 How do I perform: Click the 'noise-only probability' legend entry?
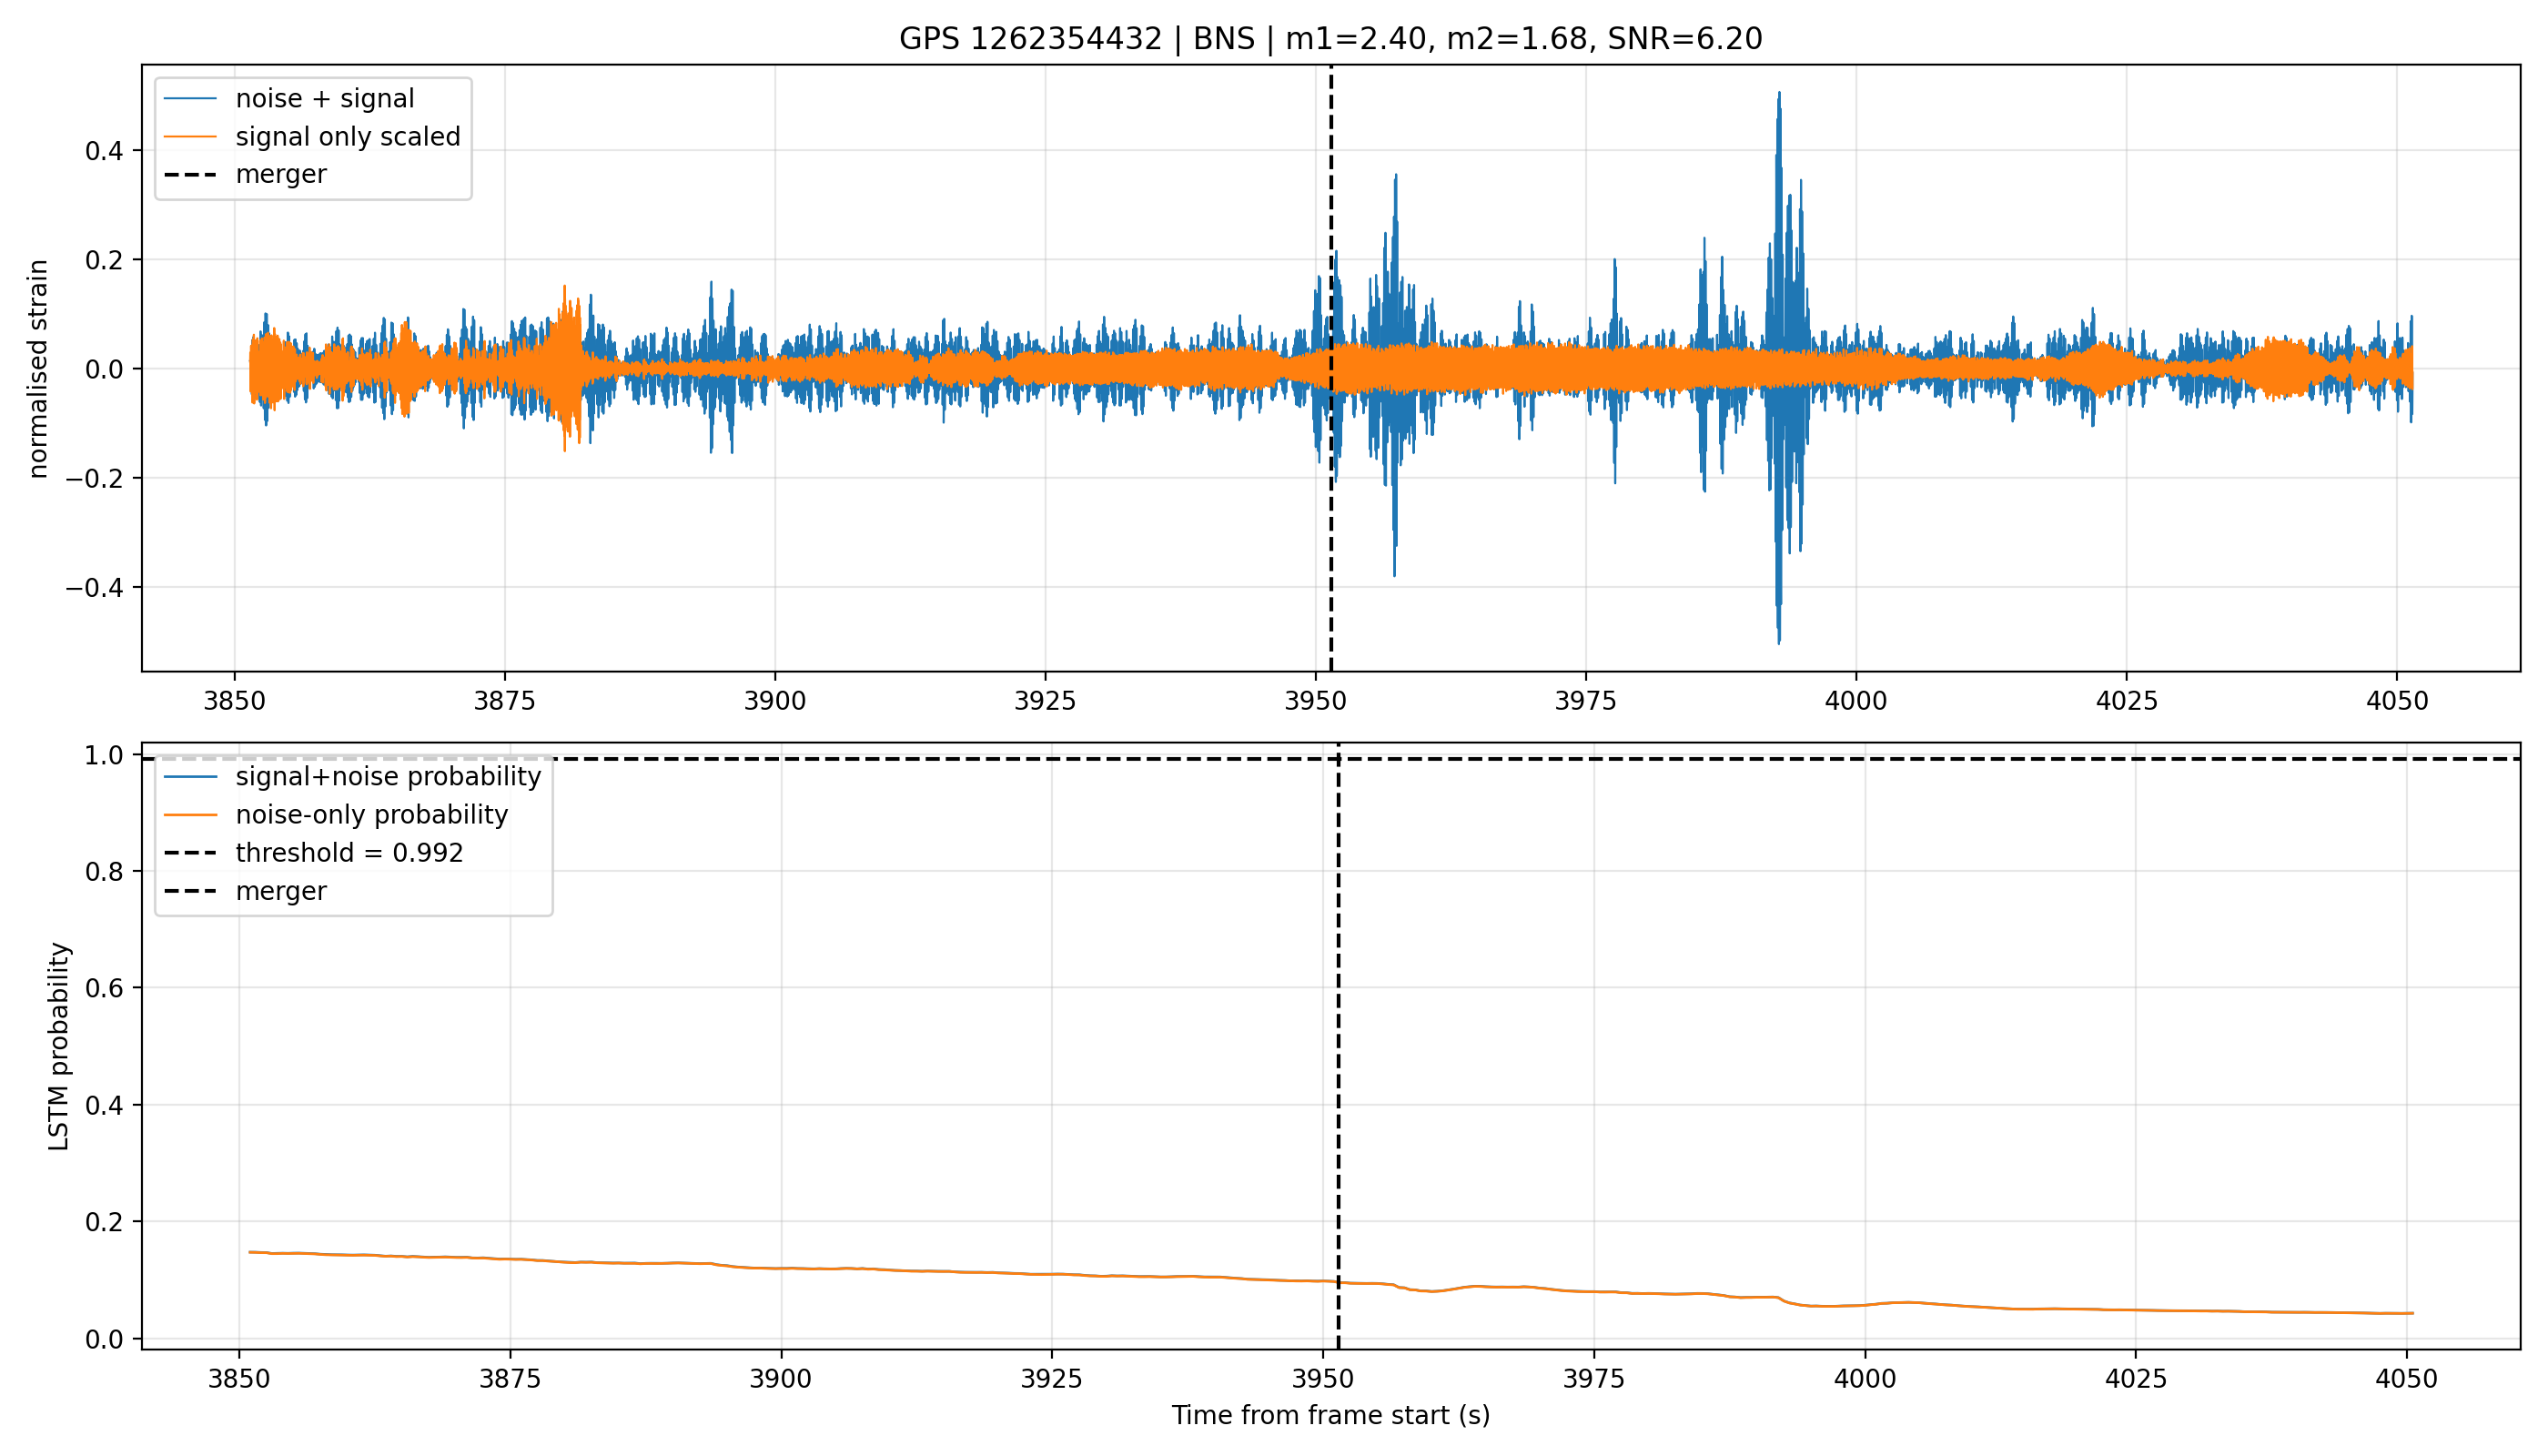tap(336, 815)
